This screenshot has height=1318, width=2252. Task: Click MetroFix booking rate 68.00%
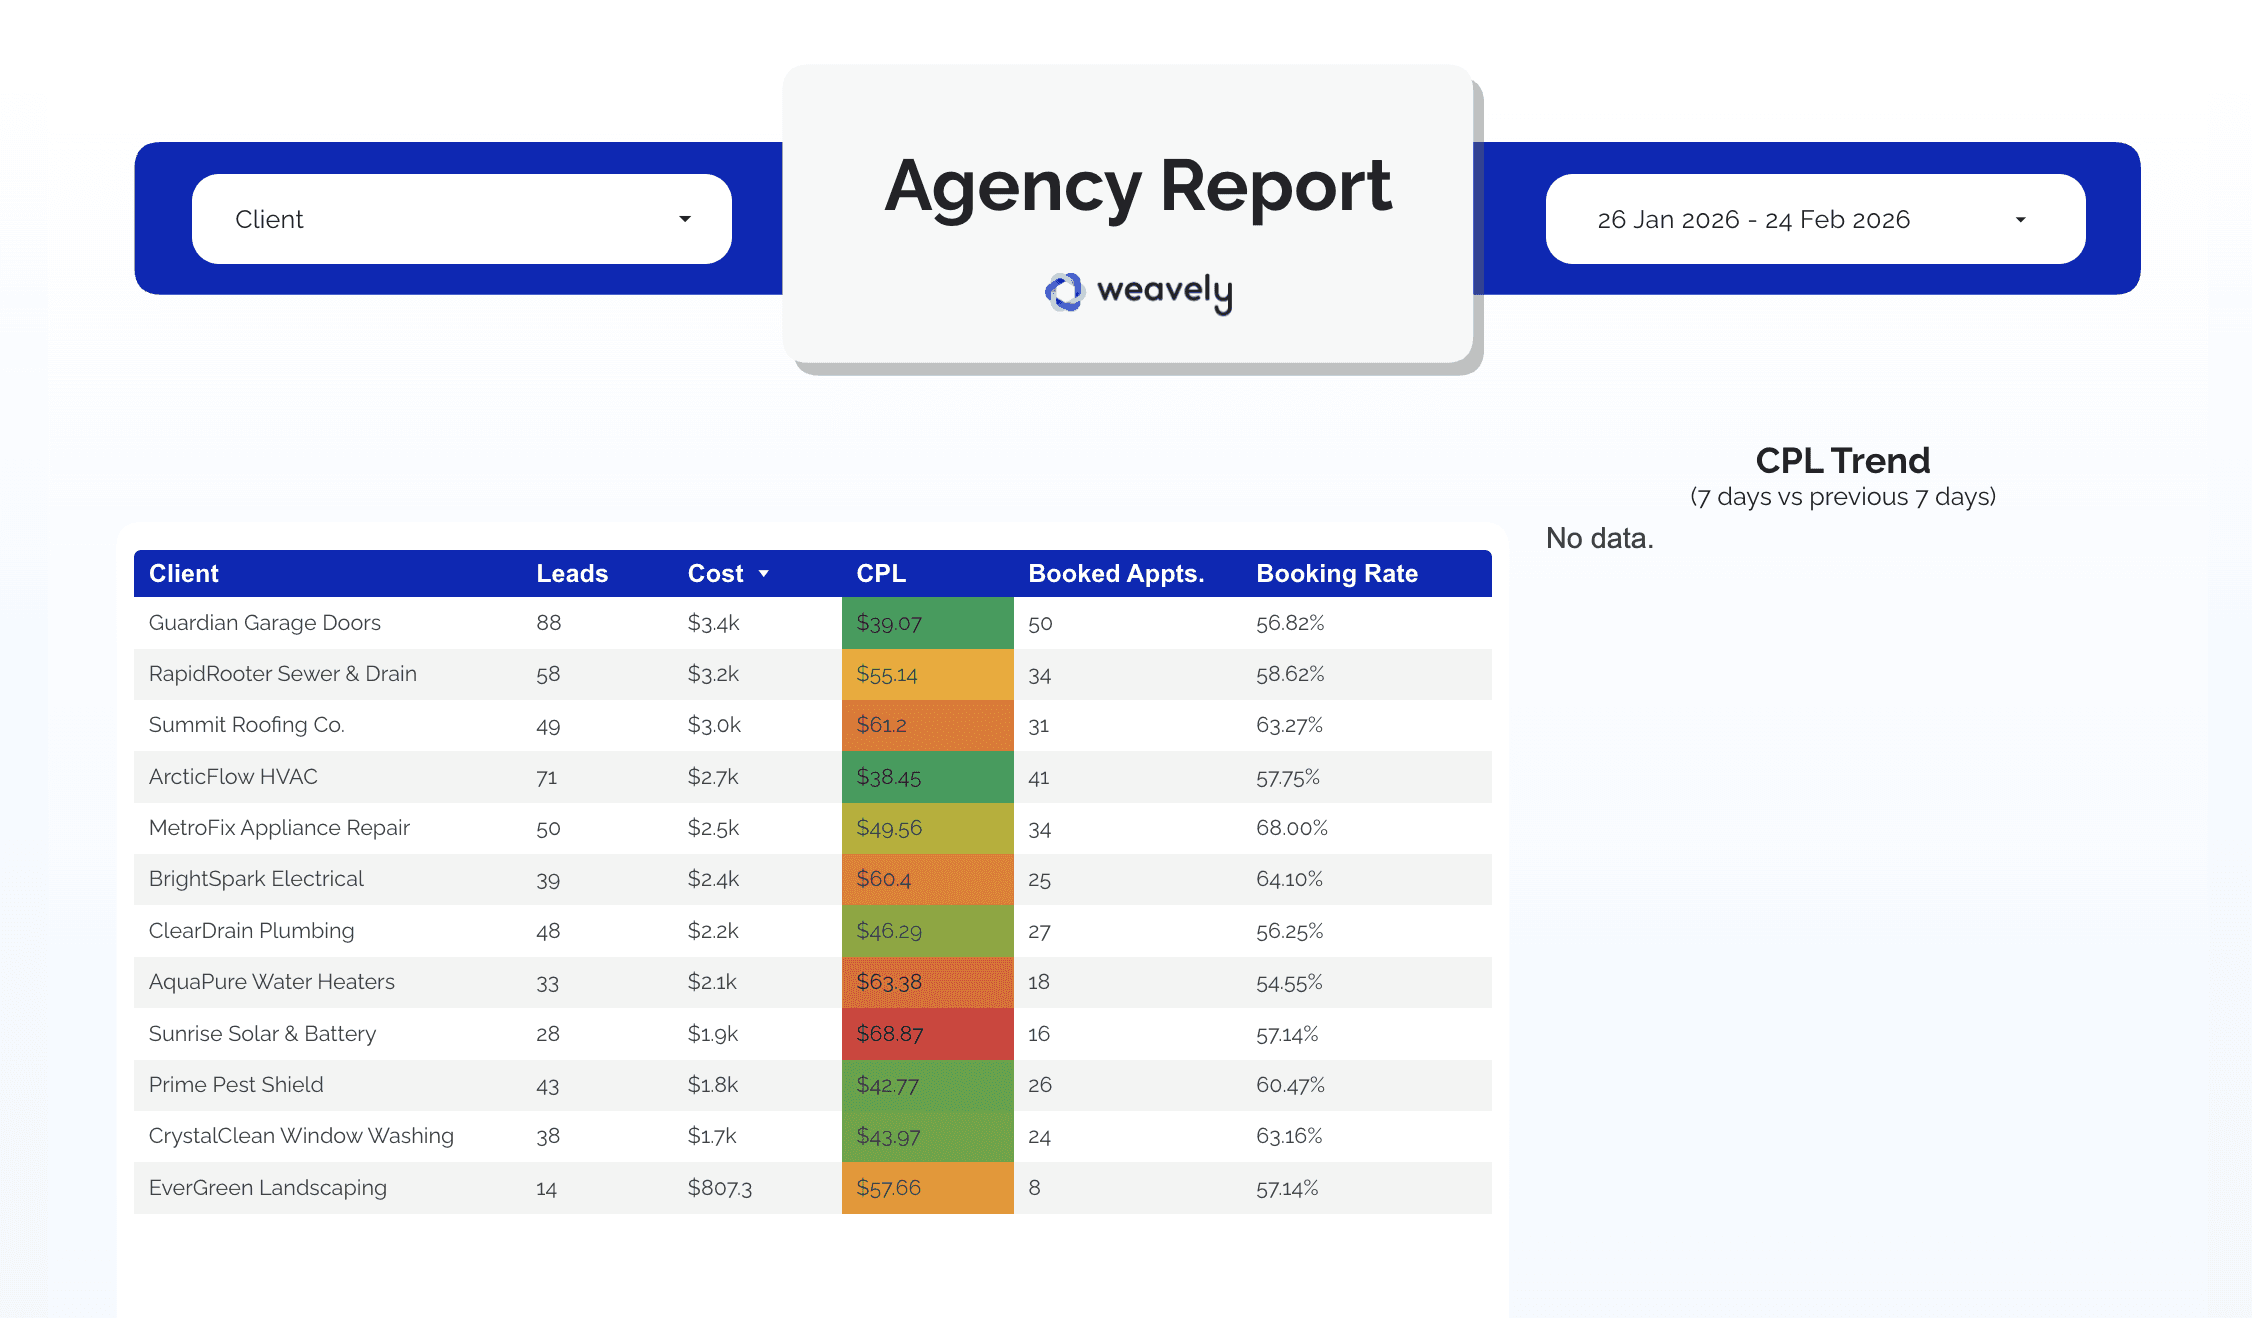pyautogui.click(x=1291, y=828)
